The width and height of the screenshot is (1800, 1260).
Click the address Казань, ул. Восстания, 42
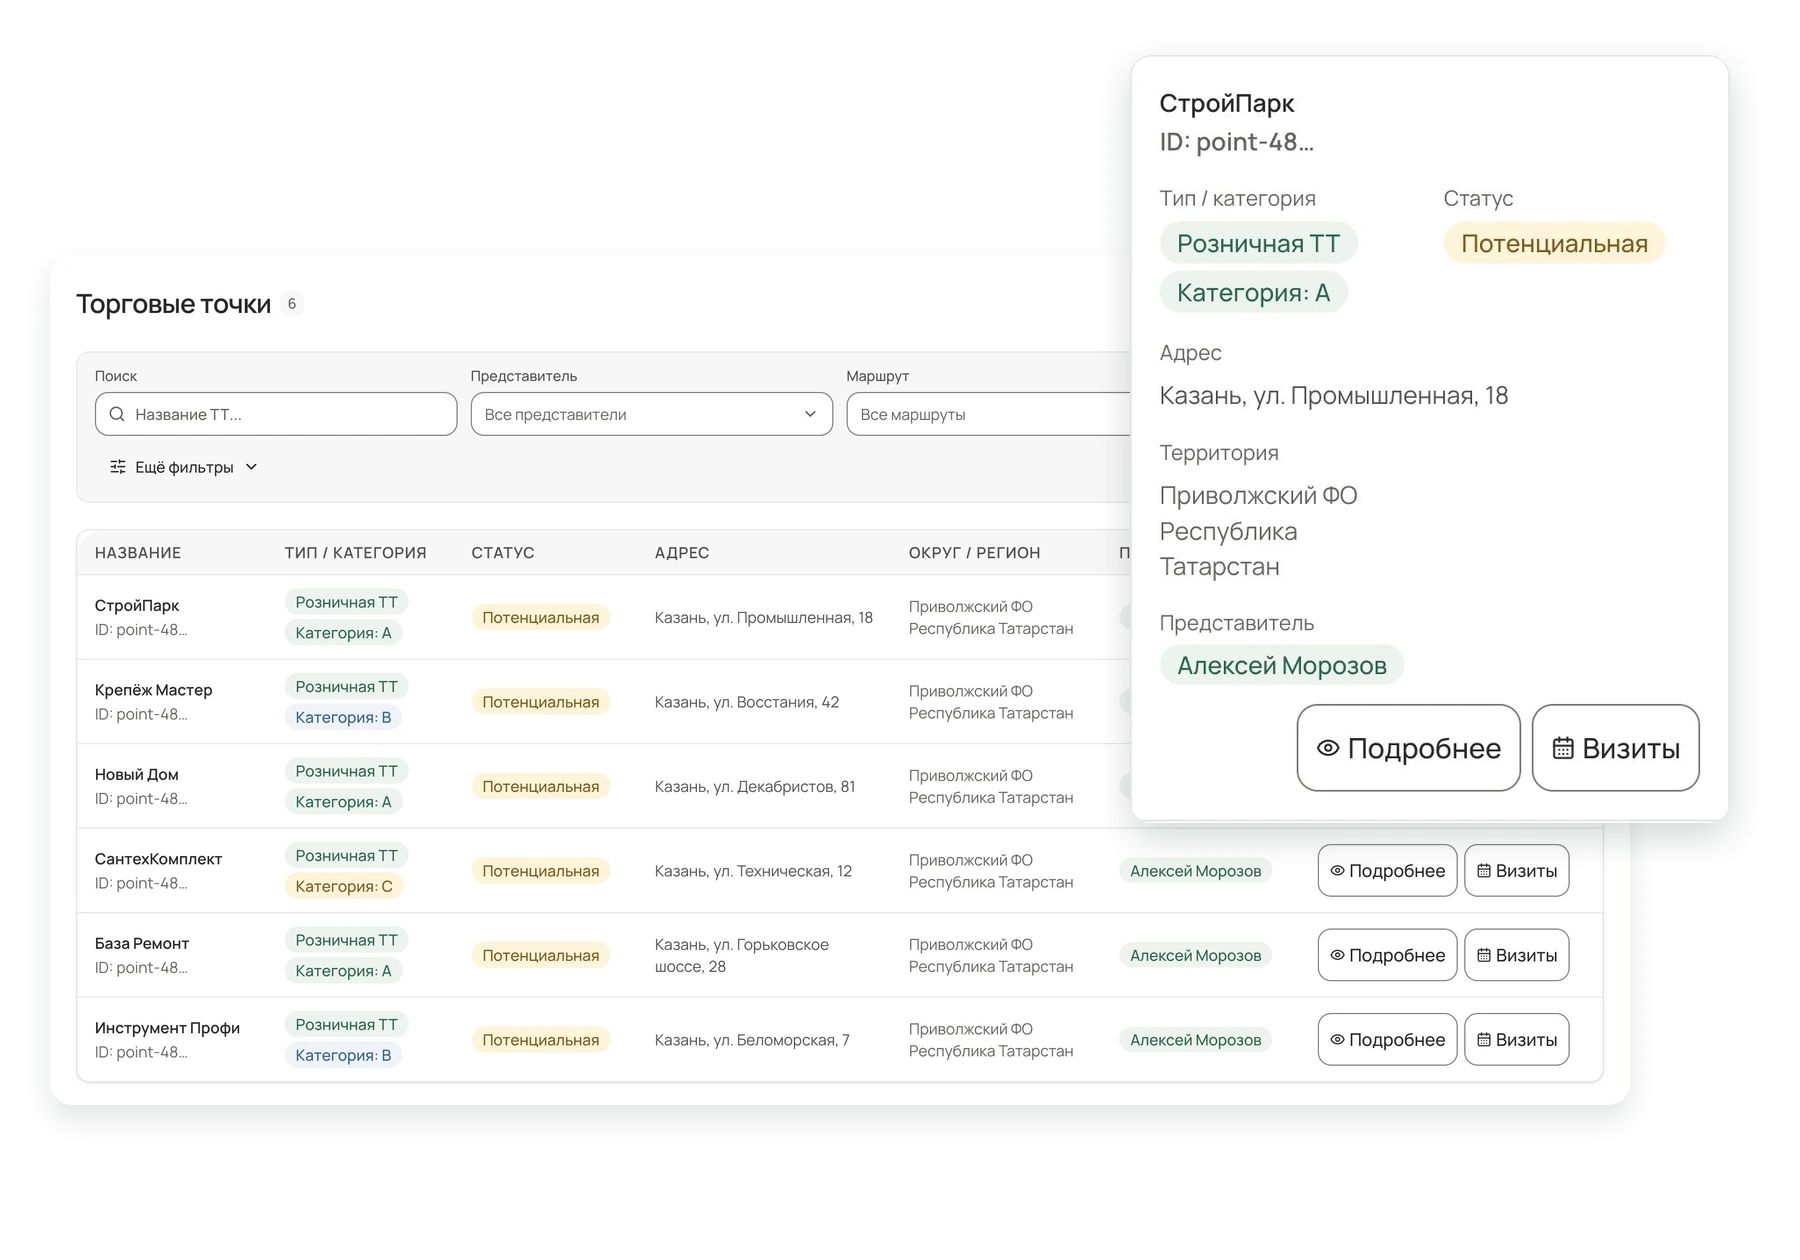point(747,702)
